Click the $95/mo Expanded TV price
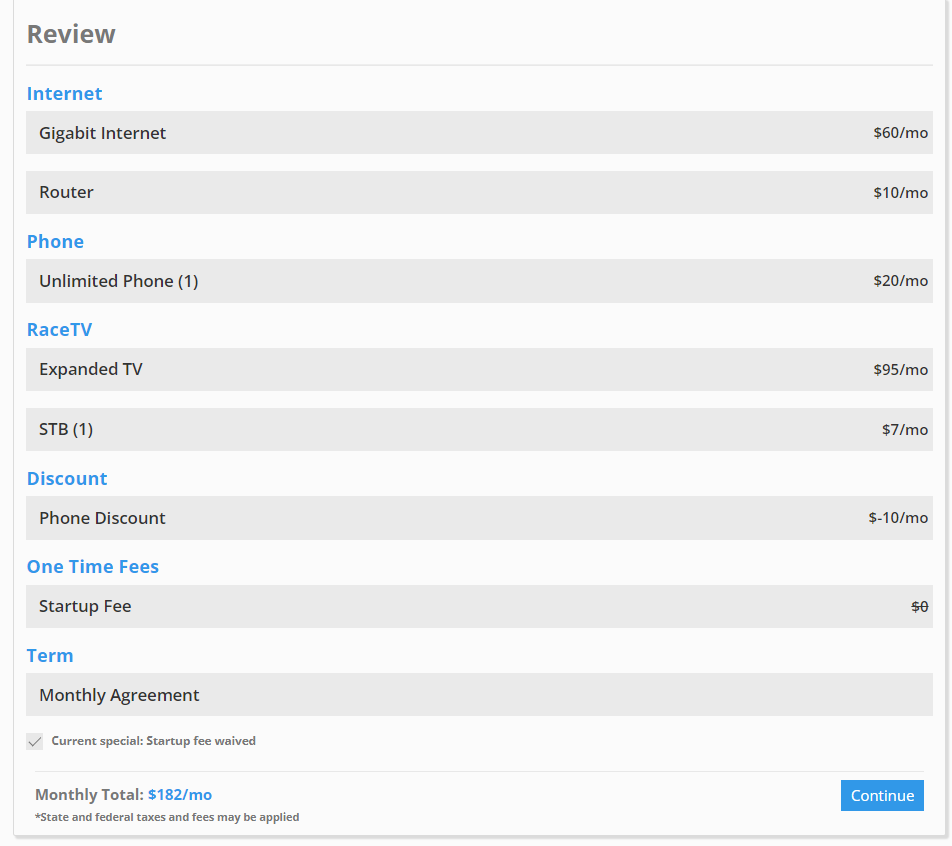The height and width of the screenshot is (846, 952). point(900,370)
